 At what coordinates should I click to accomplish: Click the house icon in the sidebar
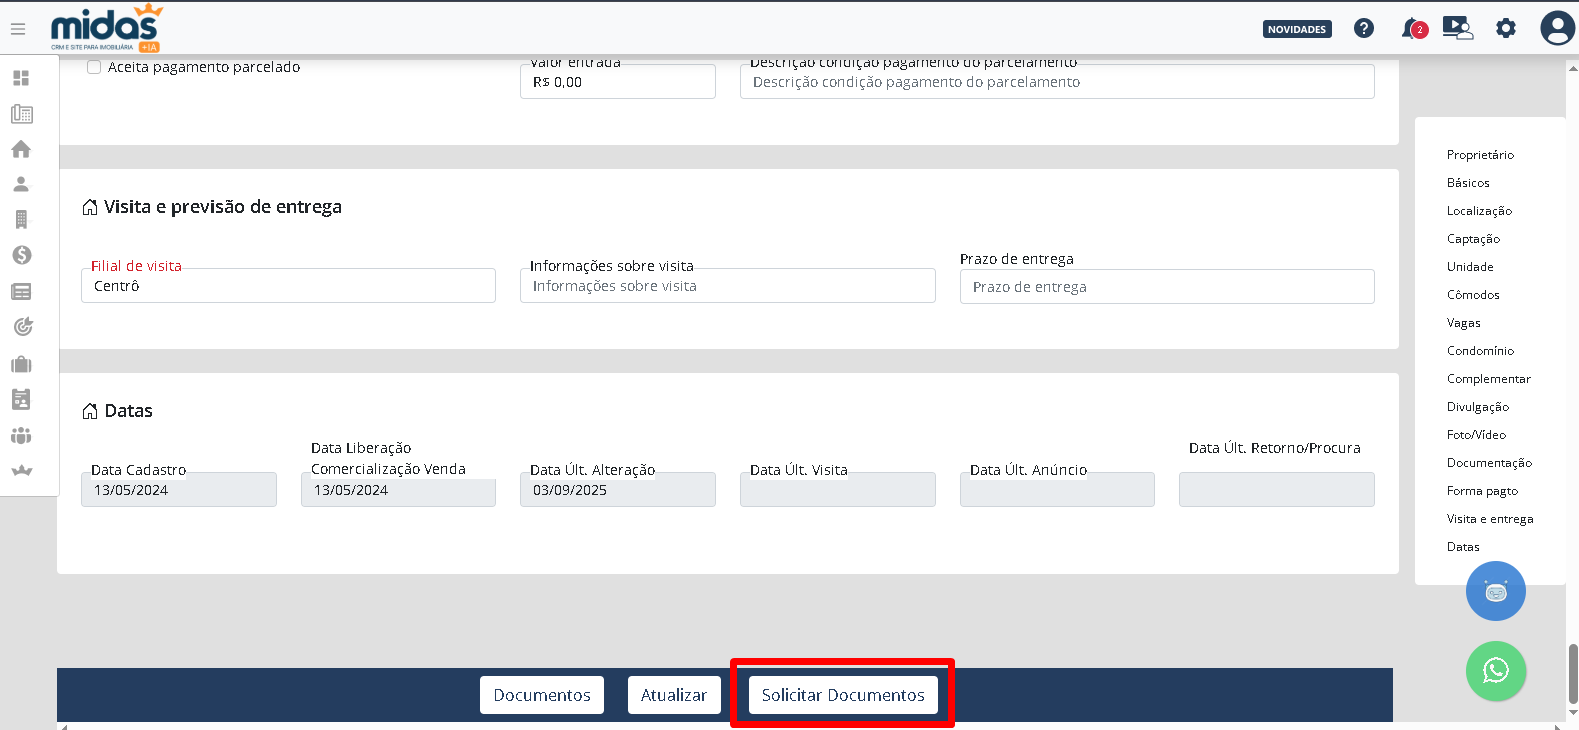[x=21, y=149]
